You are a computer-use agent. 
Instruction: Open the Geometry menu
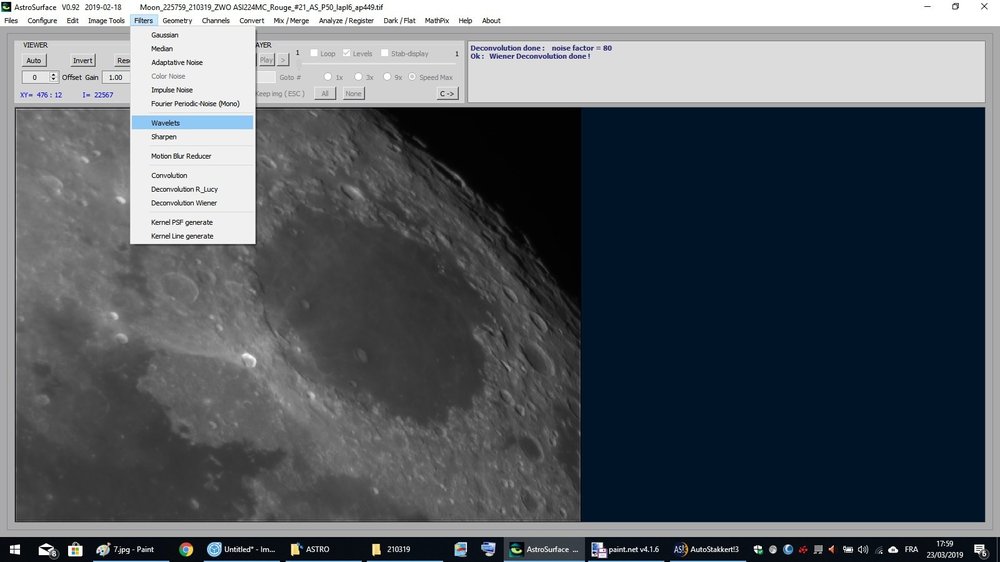pyautogui.click(x=177, y=20)
